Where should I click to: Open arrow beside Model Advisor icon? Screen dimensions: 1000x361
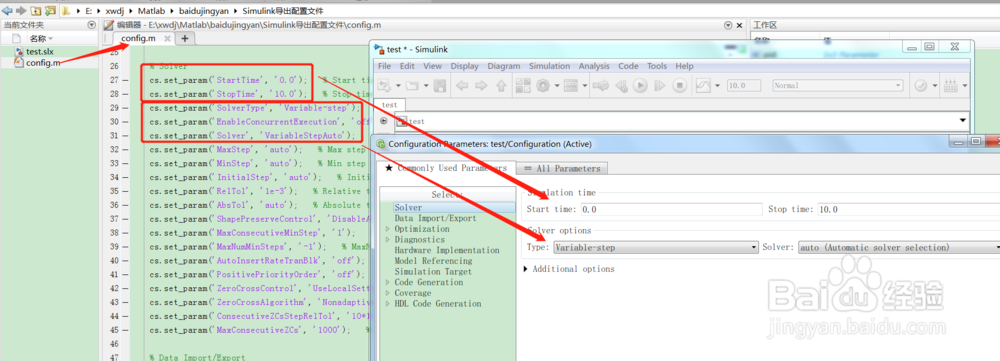pos(935,85)
